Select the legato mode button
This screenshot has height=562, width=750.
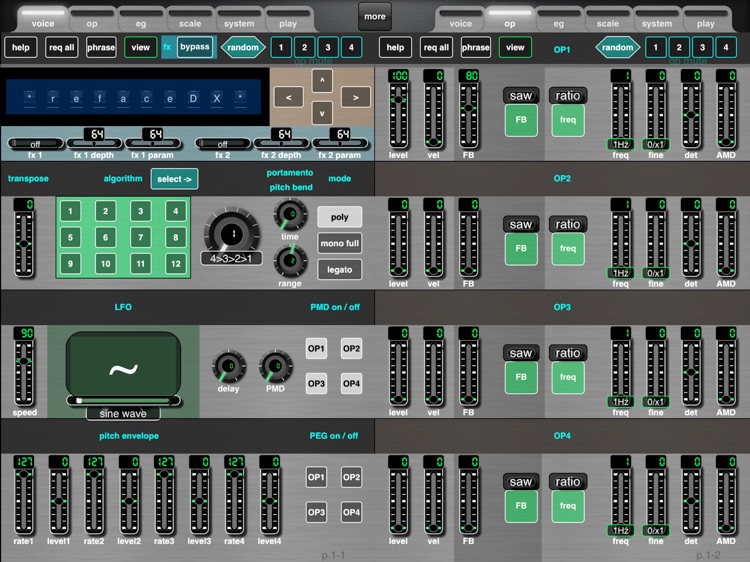339,269
